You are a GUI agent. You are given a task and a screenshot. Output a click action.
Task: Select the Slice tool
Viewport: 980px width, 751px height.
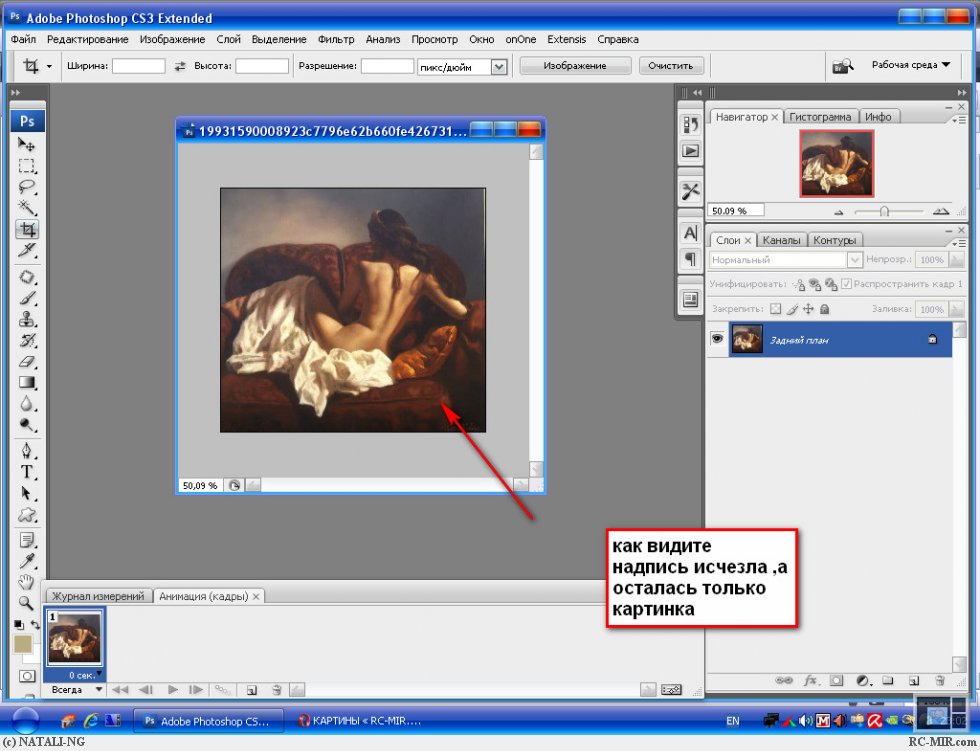(x=26, y=251)
